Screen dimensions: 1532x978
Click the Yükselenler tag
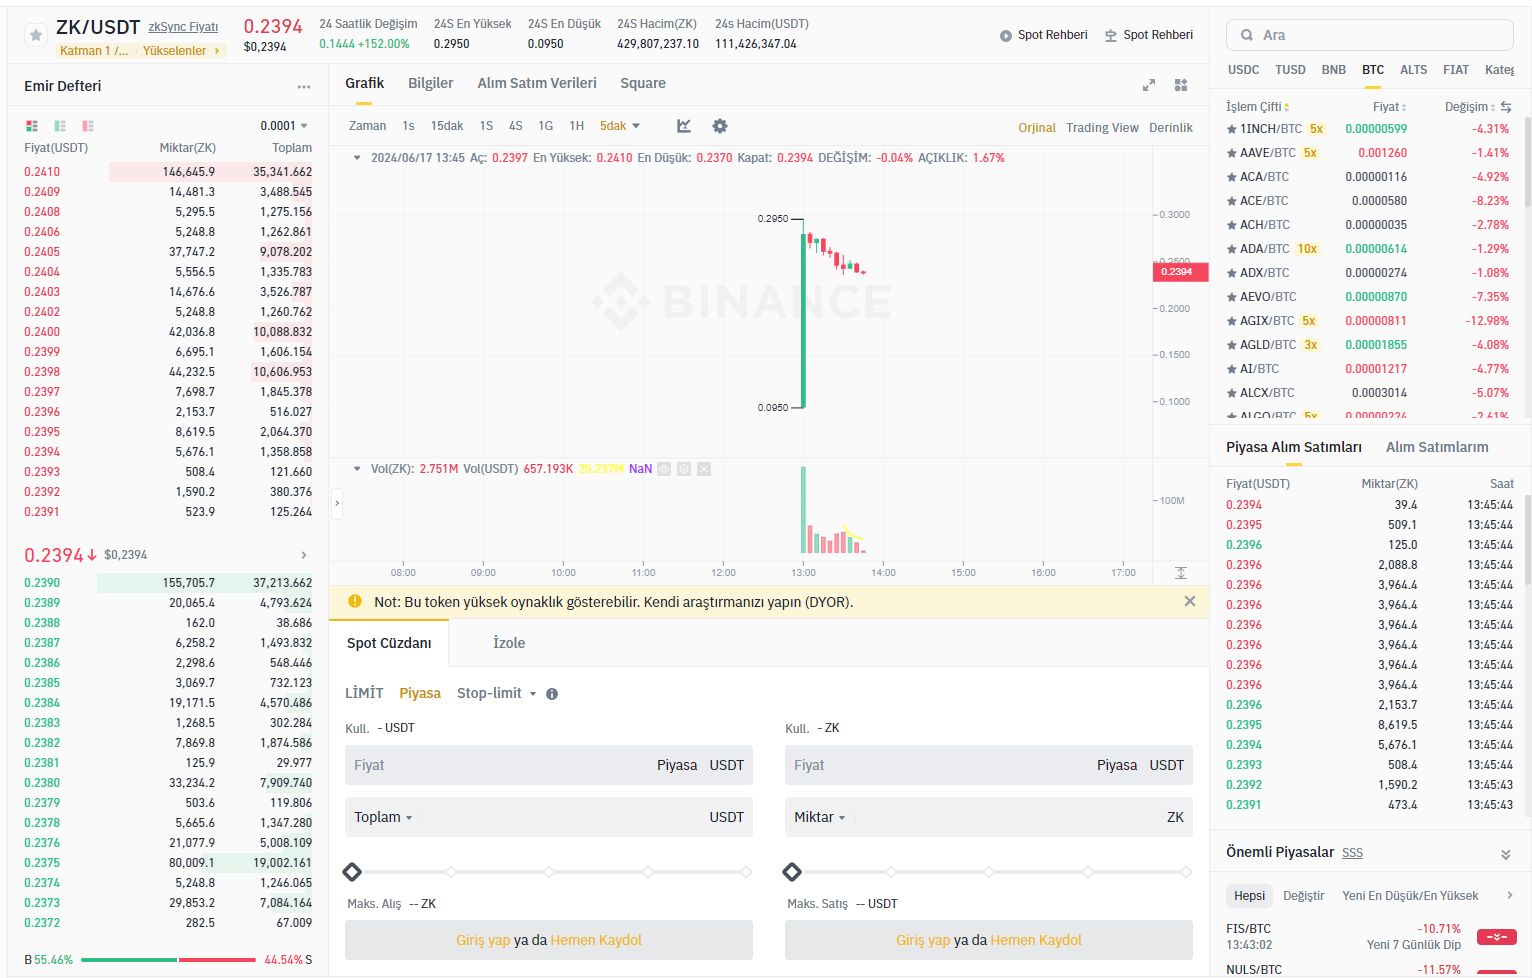(x=181, y=51)
